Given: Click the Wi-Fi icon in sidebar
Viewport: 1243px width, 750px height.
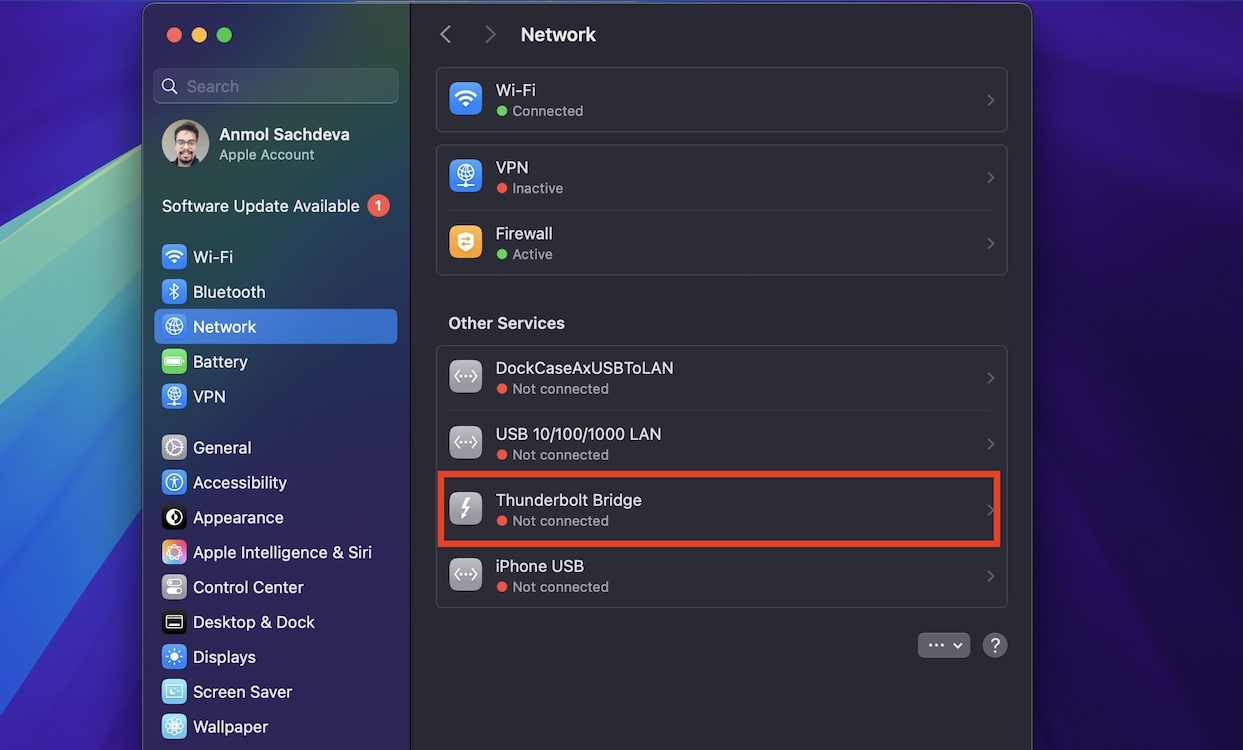Looking at the screenshot, I should pos(174,257).
